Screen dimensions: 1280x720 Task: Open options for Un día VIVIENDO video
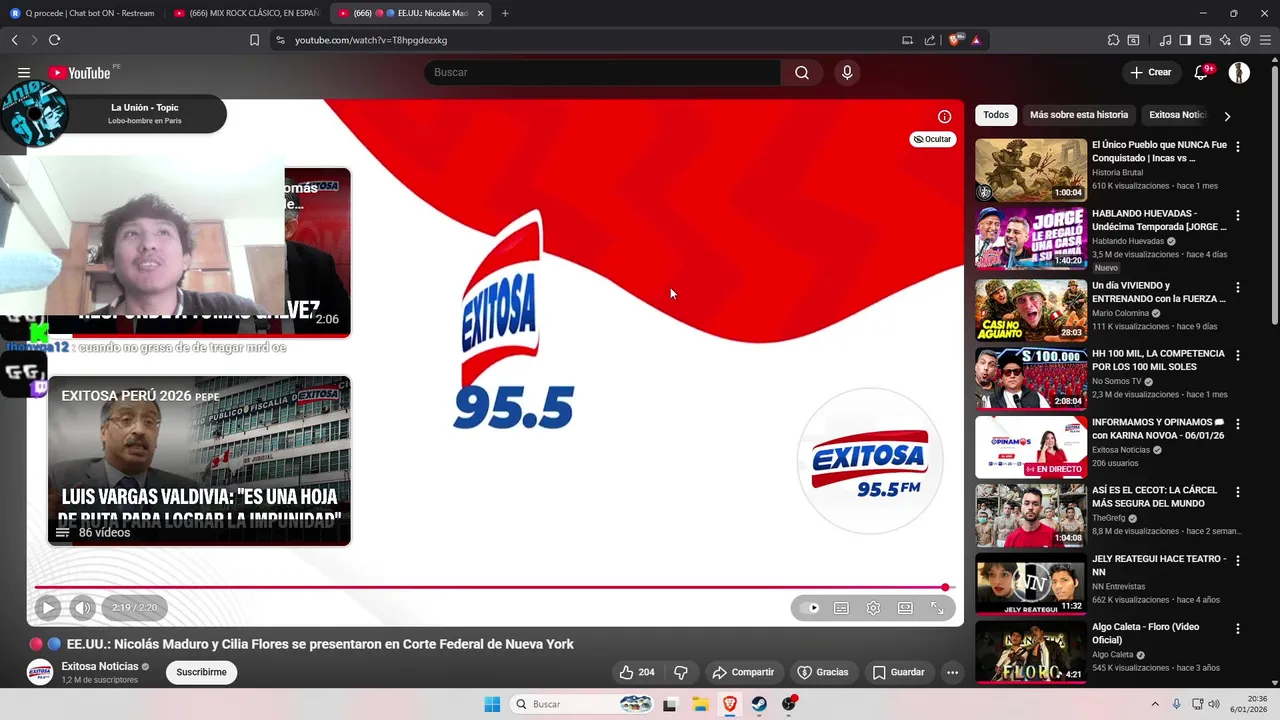pyautogui.click(x=1238, y=287)
